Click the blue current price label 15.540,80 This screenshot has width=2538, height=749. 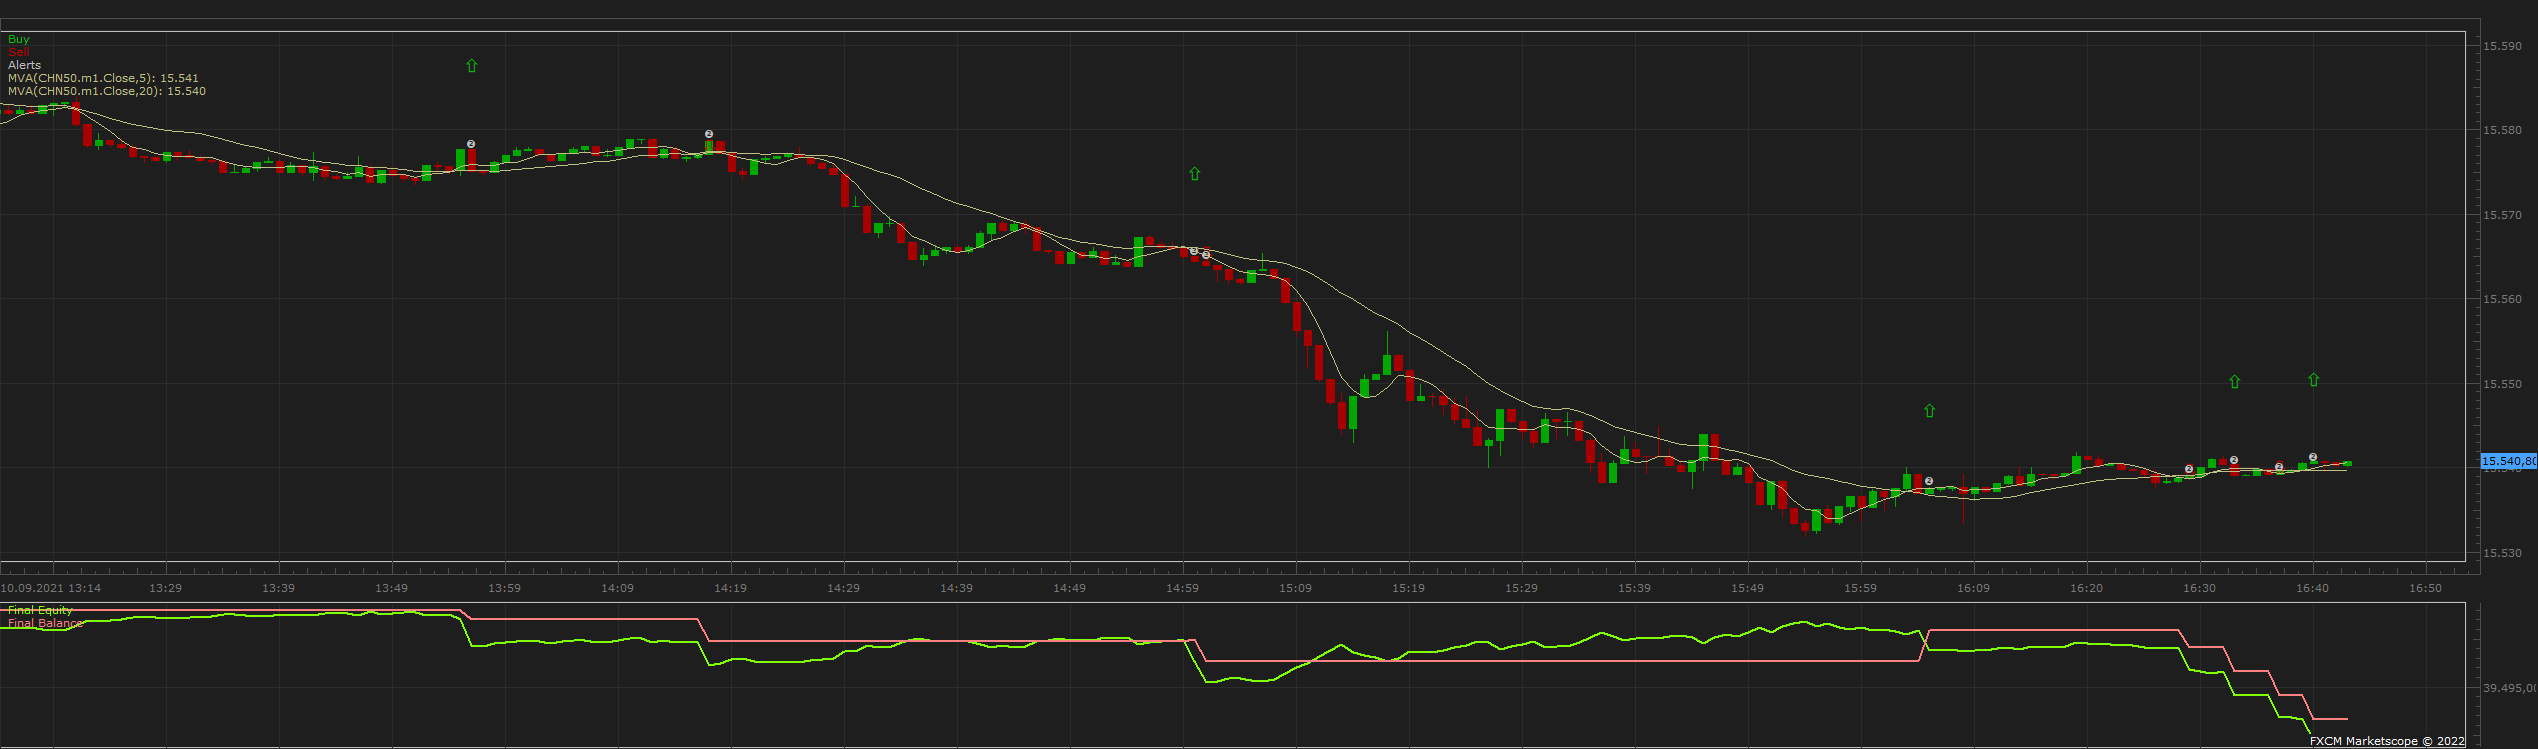tap(2509, 461)
